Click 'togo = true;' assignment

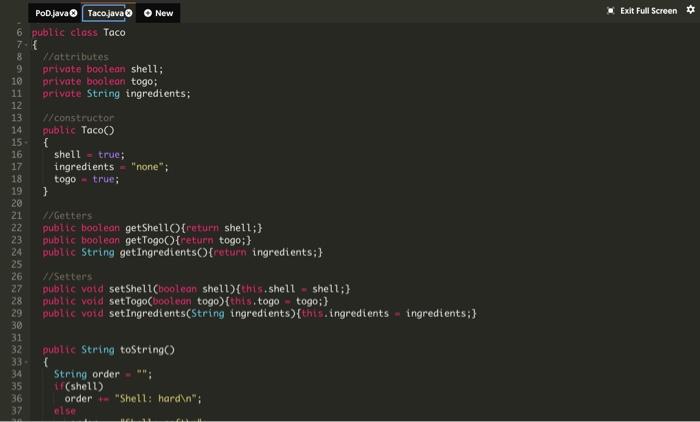click(87, 179)
